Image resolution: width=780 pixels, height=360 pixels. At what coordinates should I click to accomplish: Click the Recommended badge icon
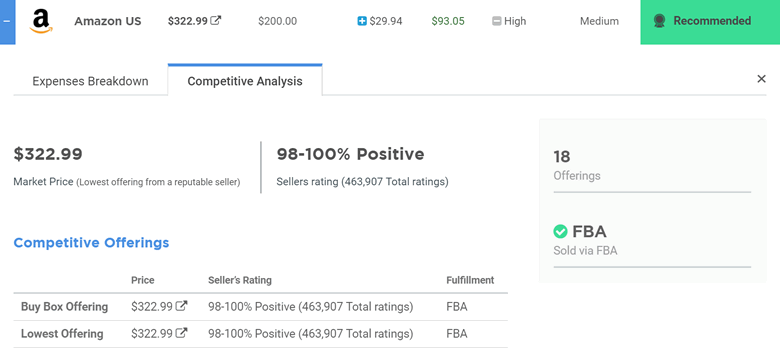point(660,21)
